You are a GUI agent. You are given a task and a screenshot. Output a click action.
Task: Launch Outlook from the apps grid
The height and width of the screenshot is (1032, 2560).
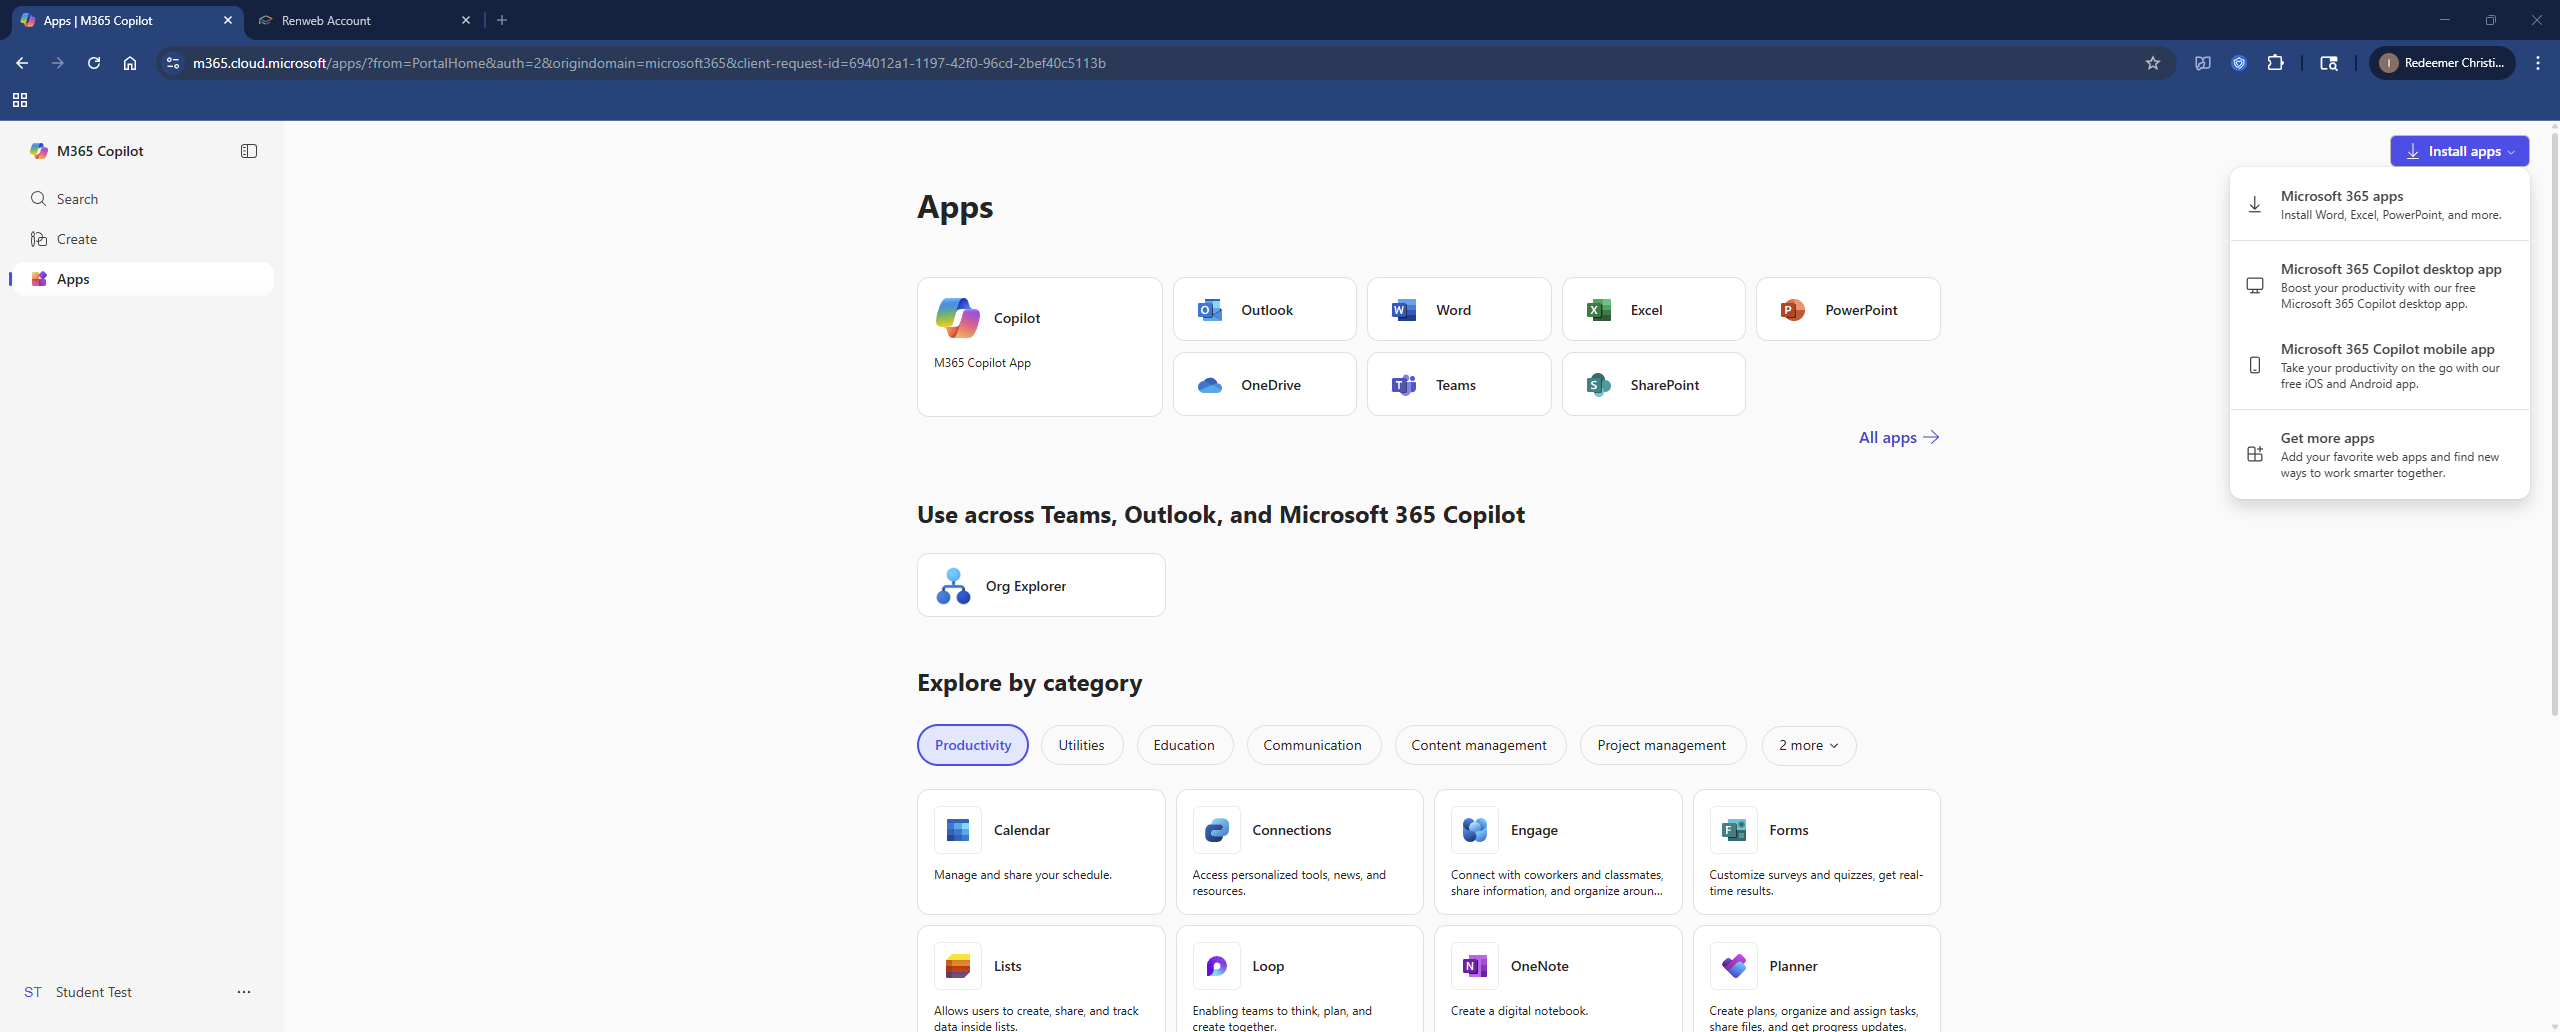pos(1264,310)
